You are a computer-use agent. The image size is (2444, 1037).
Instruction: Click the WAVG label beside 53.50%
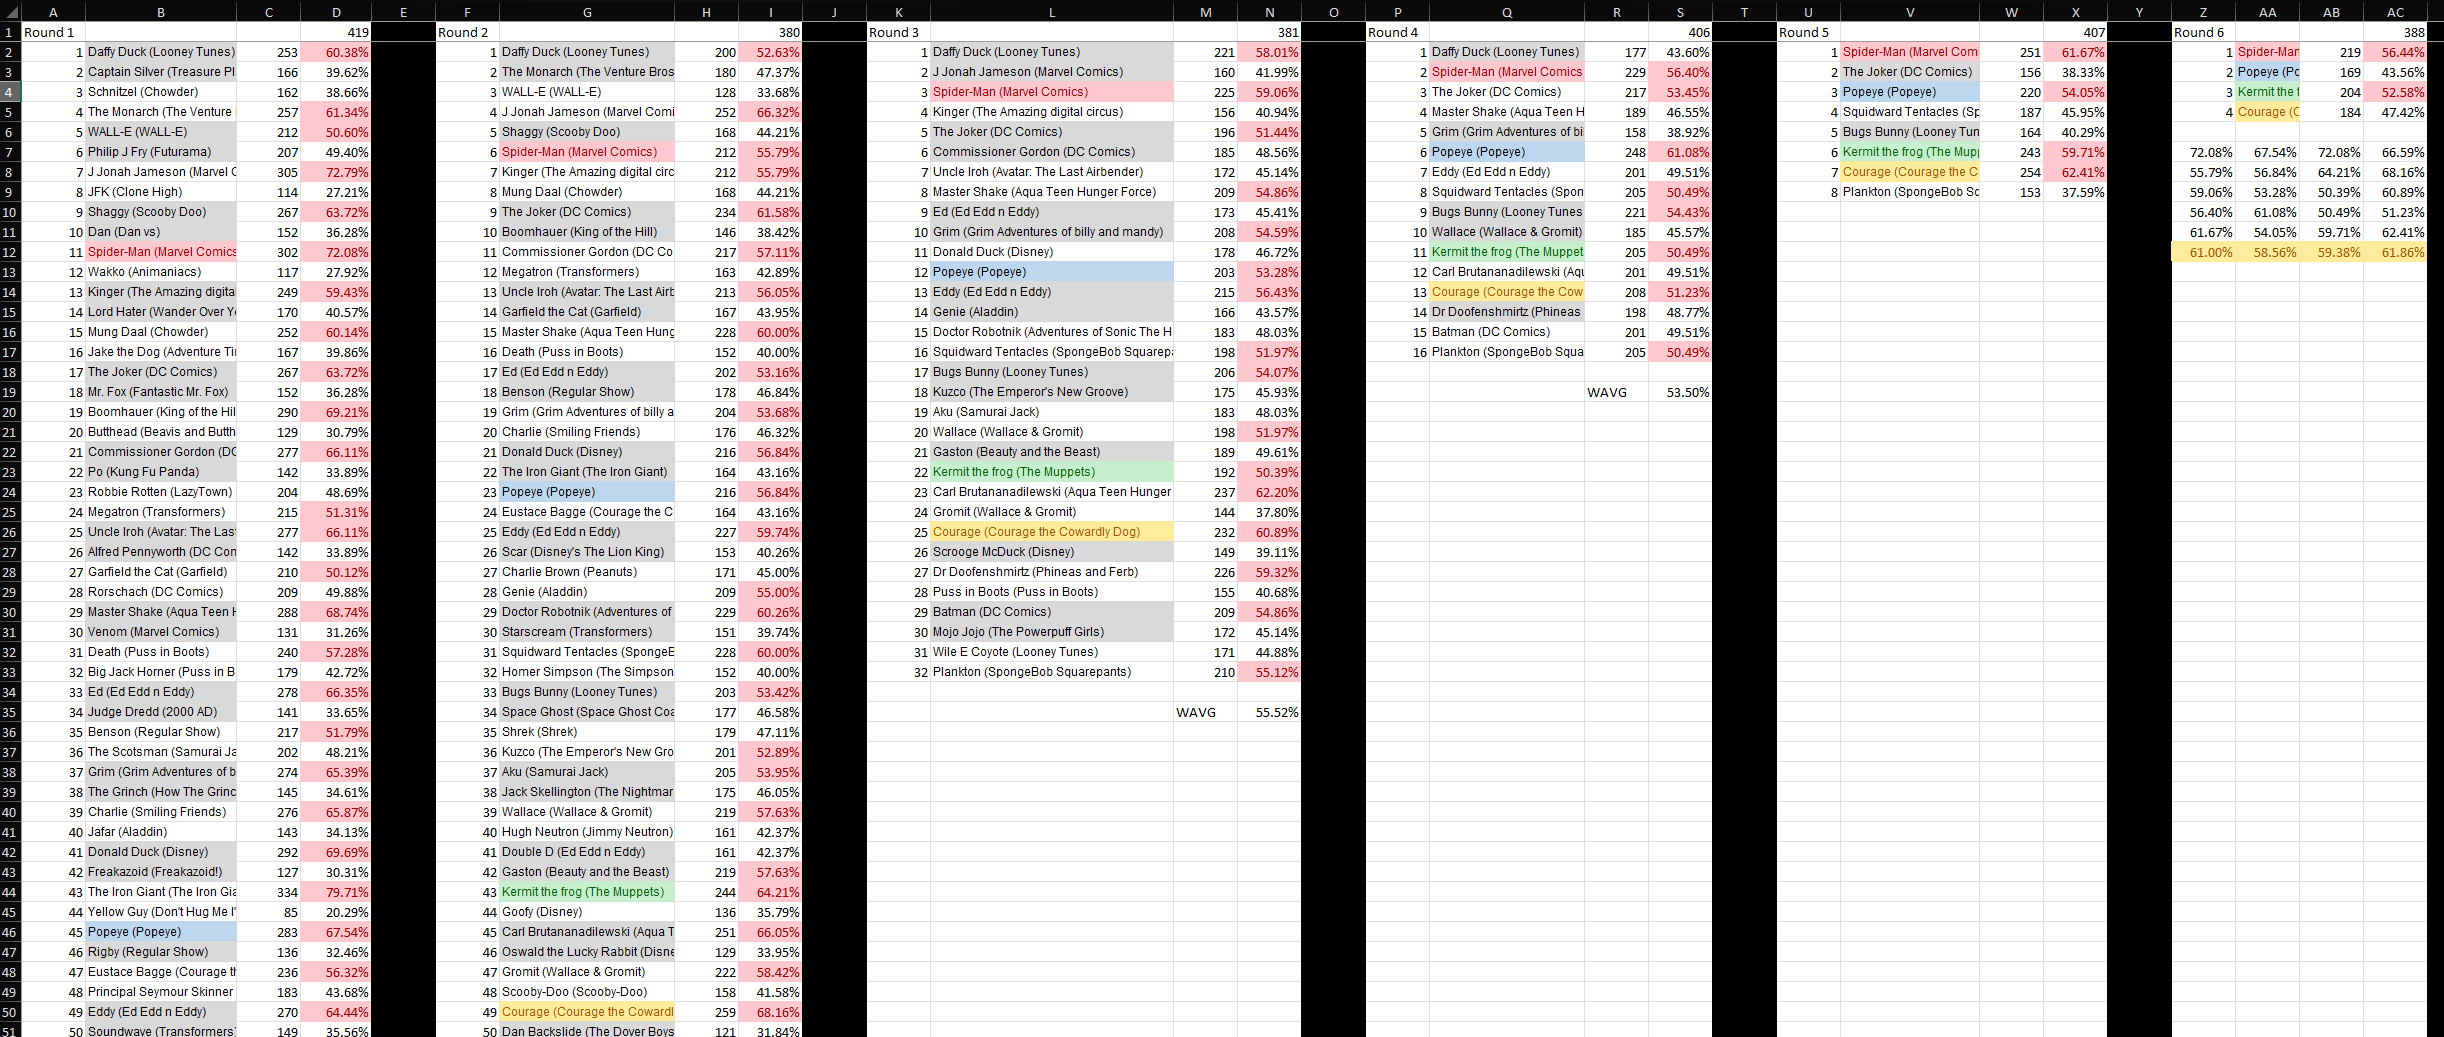click(1617, 392)
